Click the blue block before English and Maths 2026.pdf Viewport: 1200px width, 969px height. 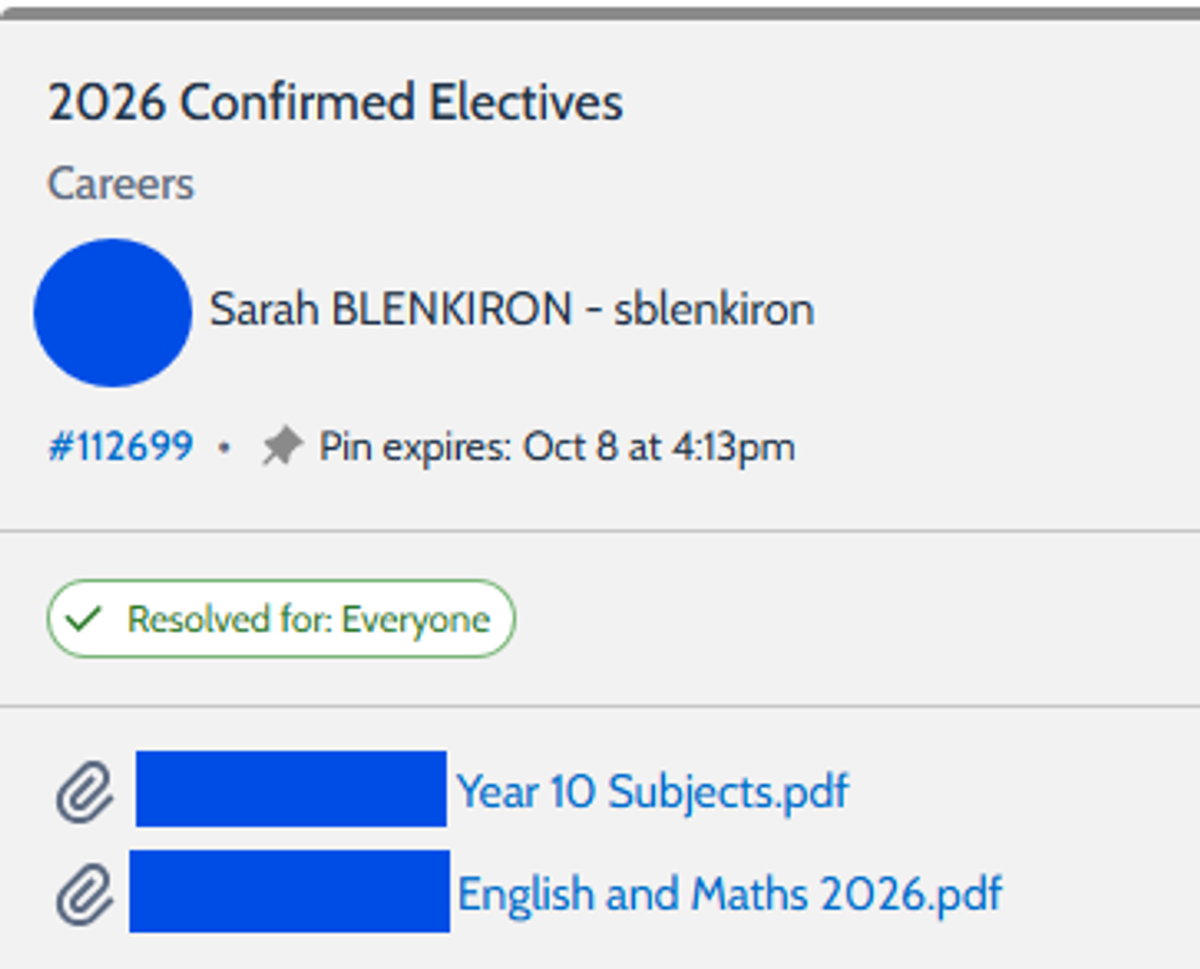(290, 891)
